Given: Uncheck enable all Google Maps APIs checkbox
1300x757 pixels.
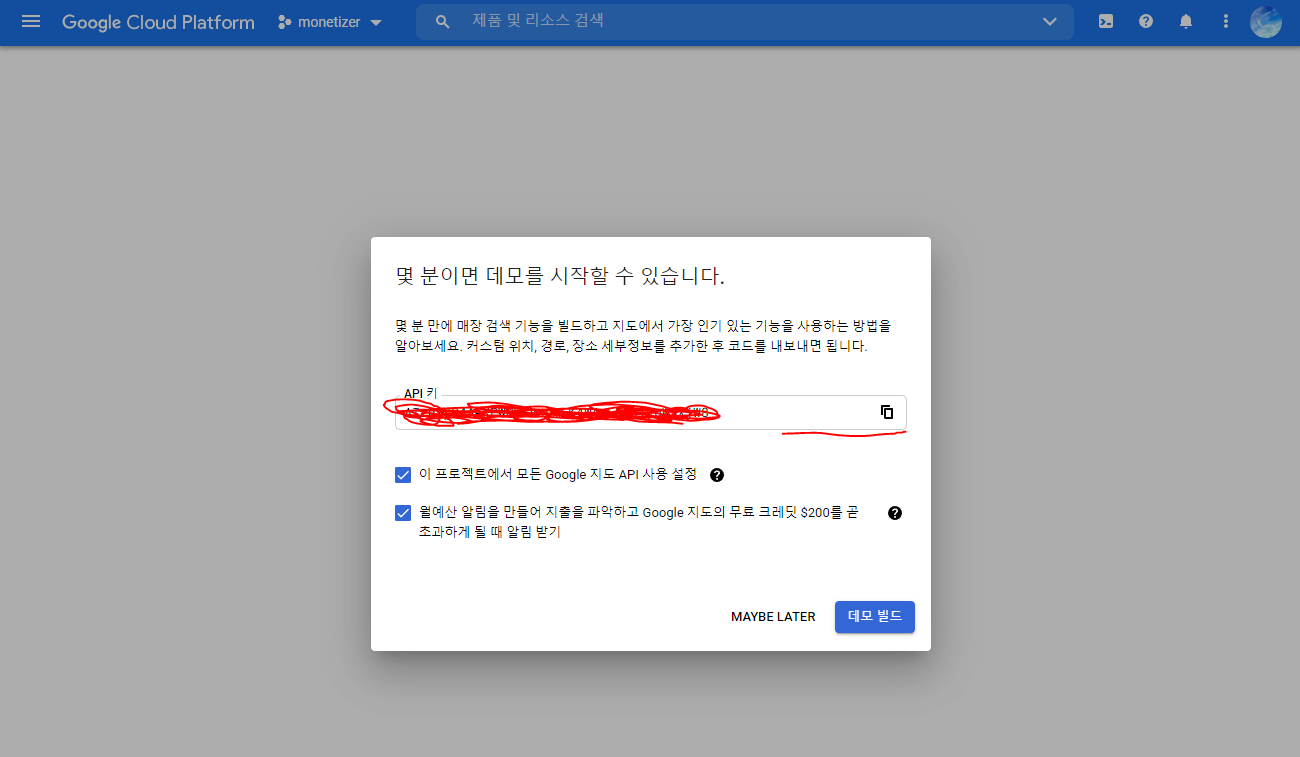Looking at the screenshot, I should click(x=403, y=475).
